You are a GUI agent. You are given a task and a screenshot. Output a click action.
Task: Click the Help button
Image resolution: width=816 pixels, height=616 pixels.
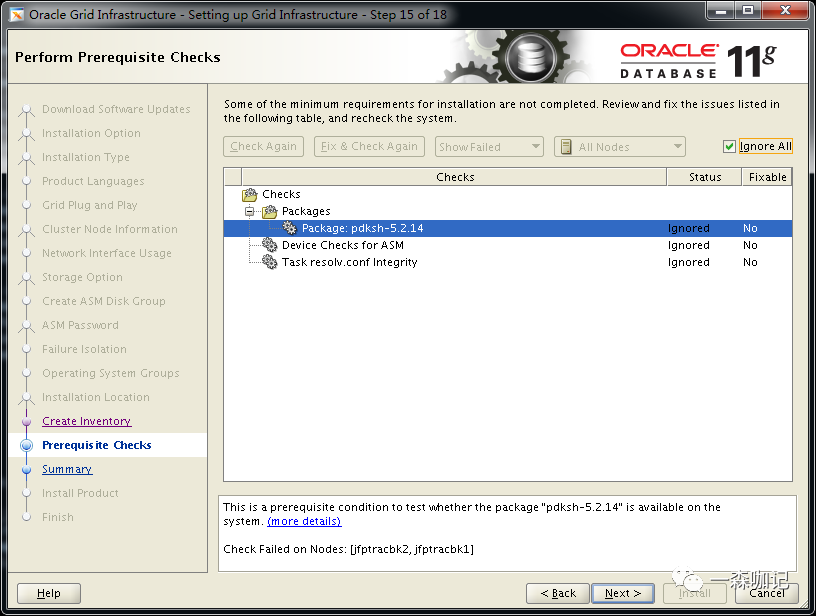49,593
